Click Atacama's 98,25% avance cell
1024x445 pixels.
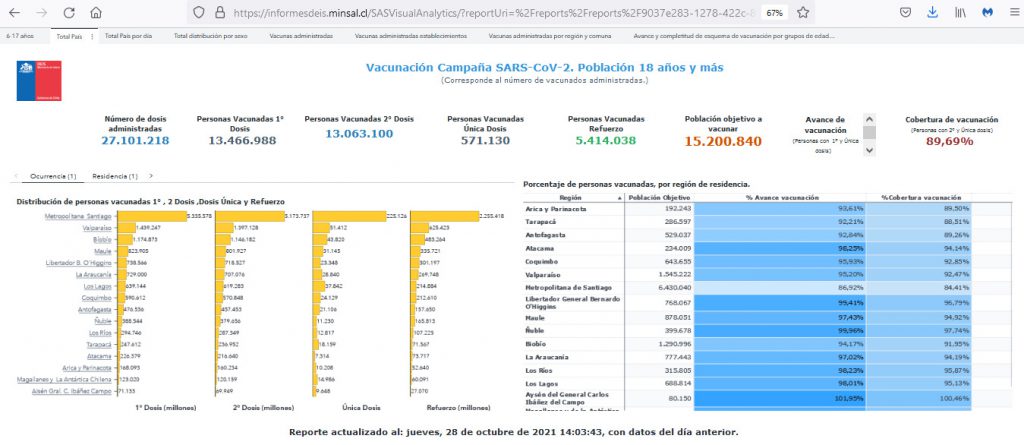coord(780,248)
